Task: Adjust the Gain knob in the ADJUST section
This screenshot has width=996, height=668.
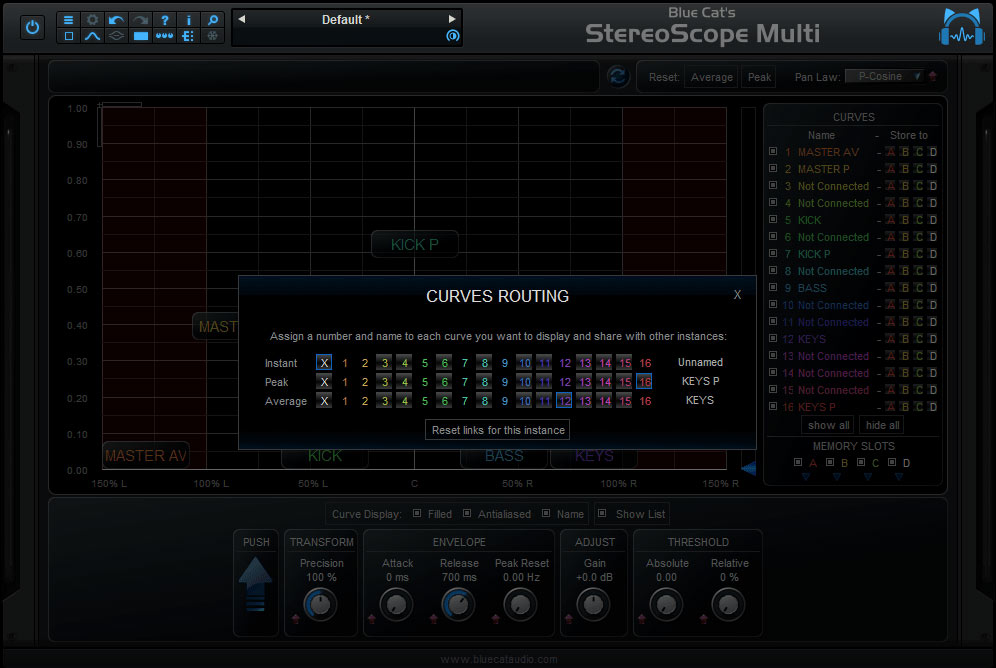Action: coord(594,604)
